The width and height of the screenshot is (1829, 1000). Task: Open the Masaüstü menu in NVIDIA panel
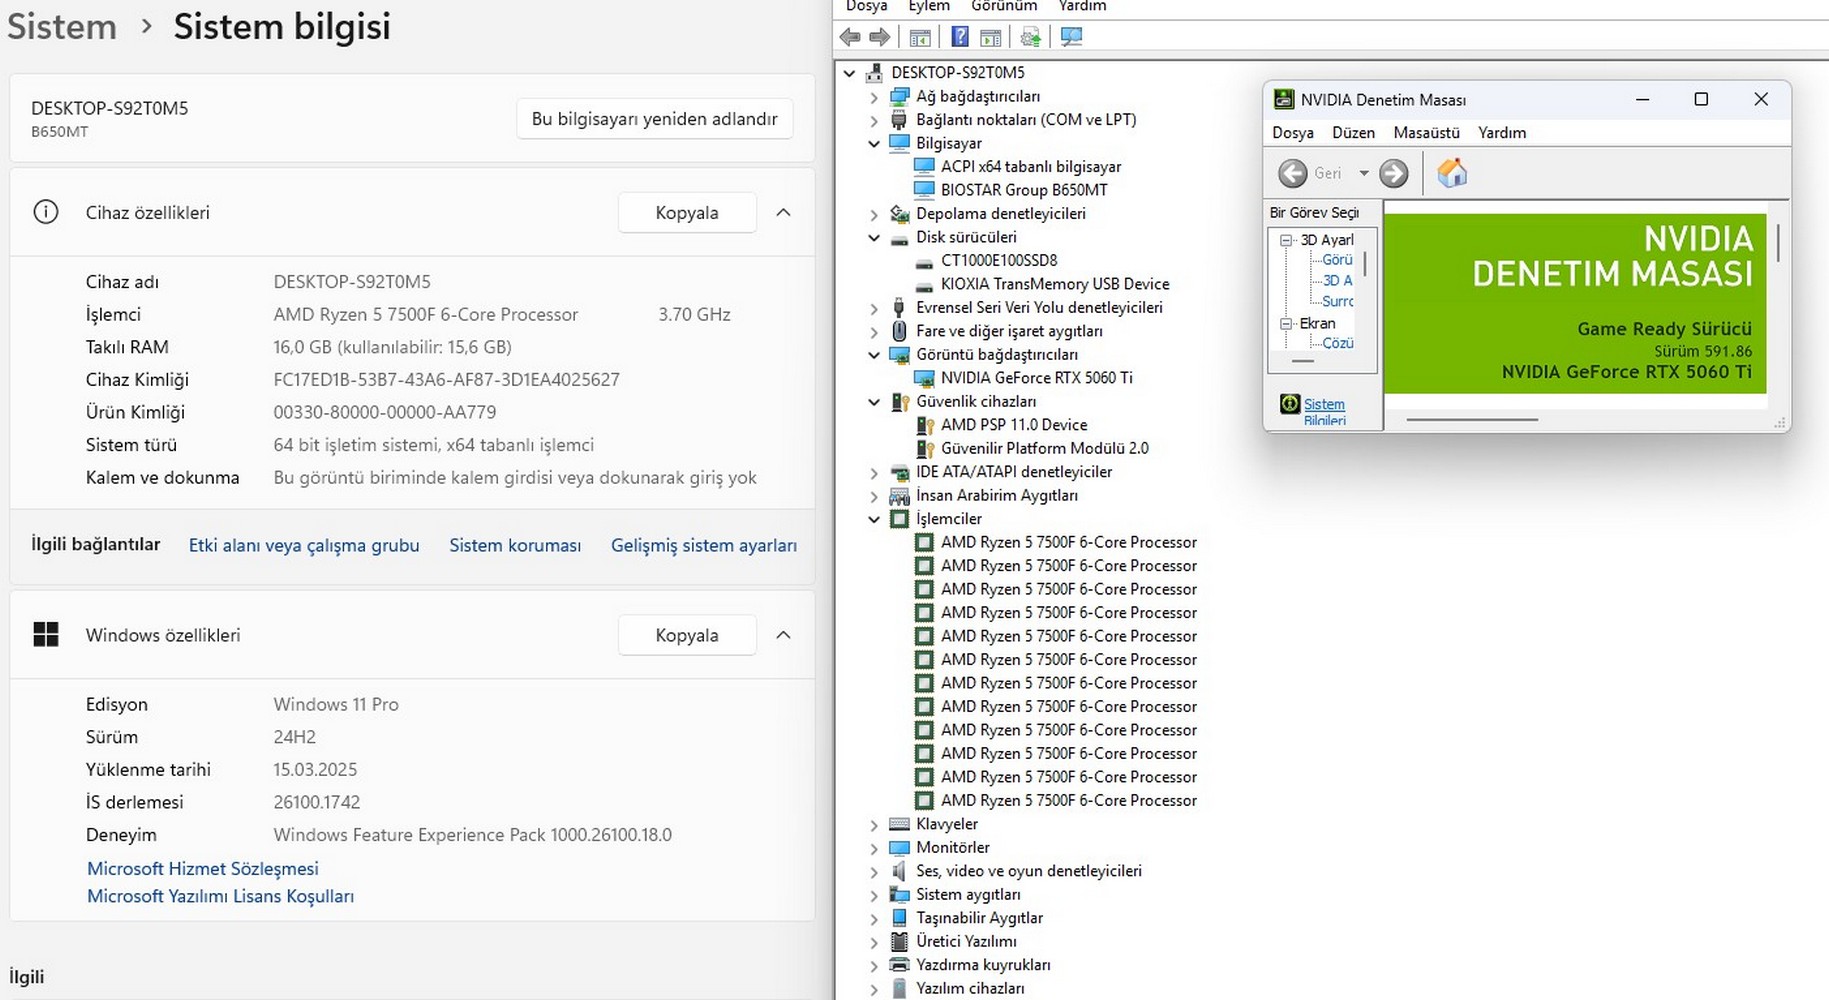pos(1426,133)
